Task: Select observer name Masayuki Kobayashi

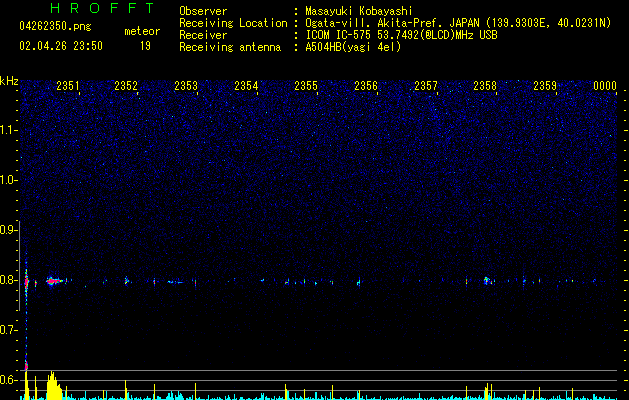Action: pos(359,11)
